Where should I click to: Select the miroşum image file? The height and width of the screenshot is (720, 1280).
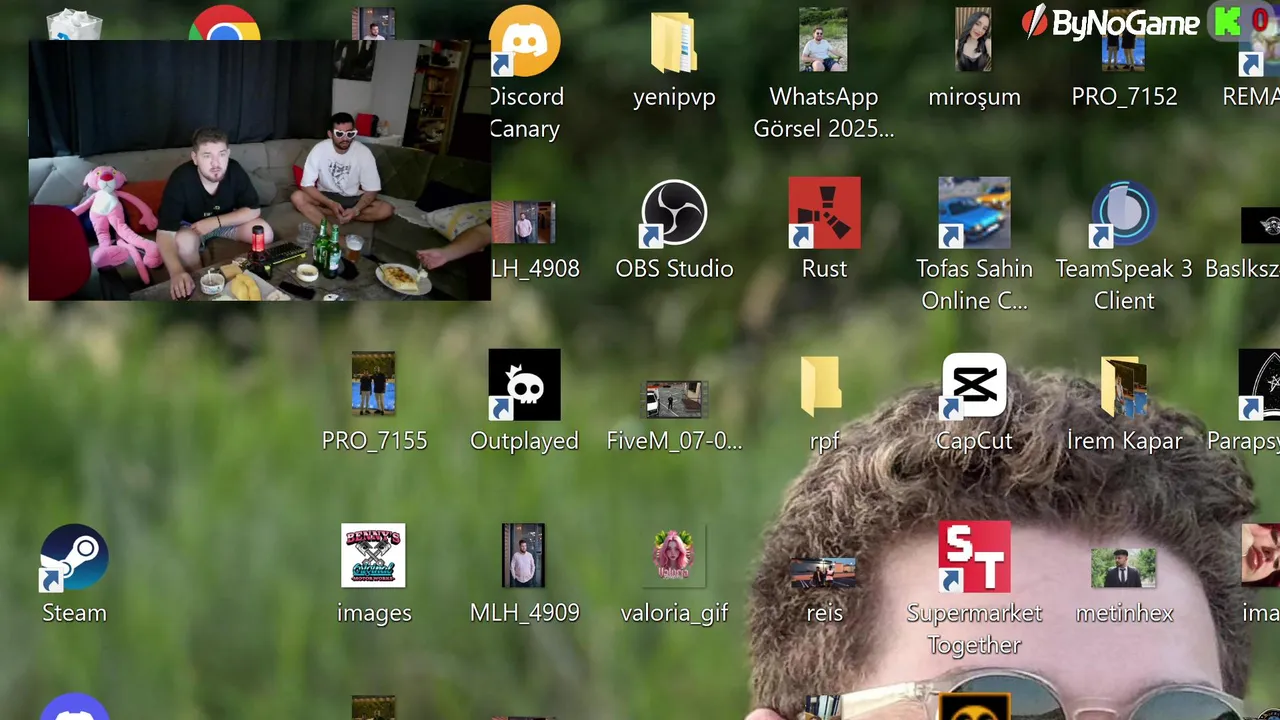[x=974, y=40]
